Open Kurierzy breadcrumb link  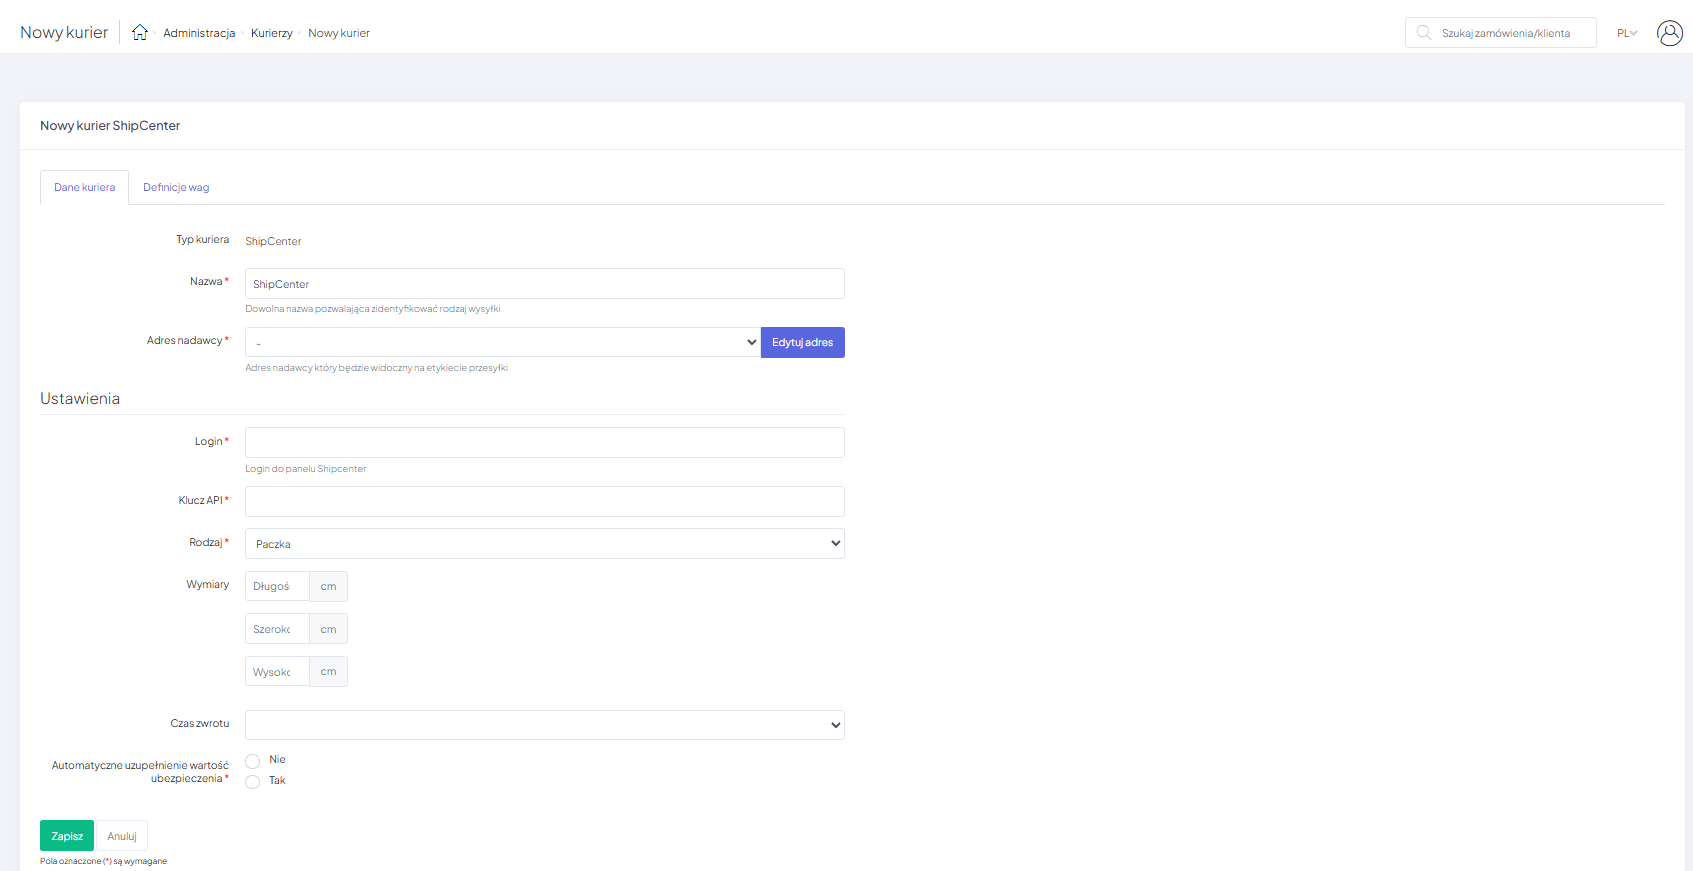271,33
